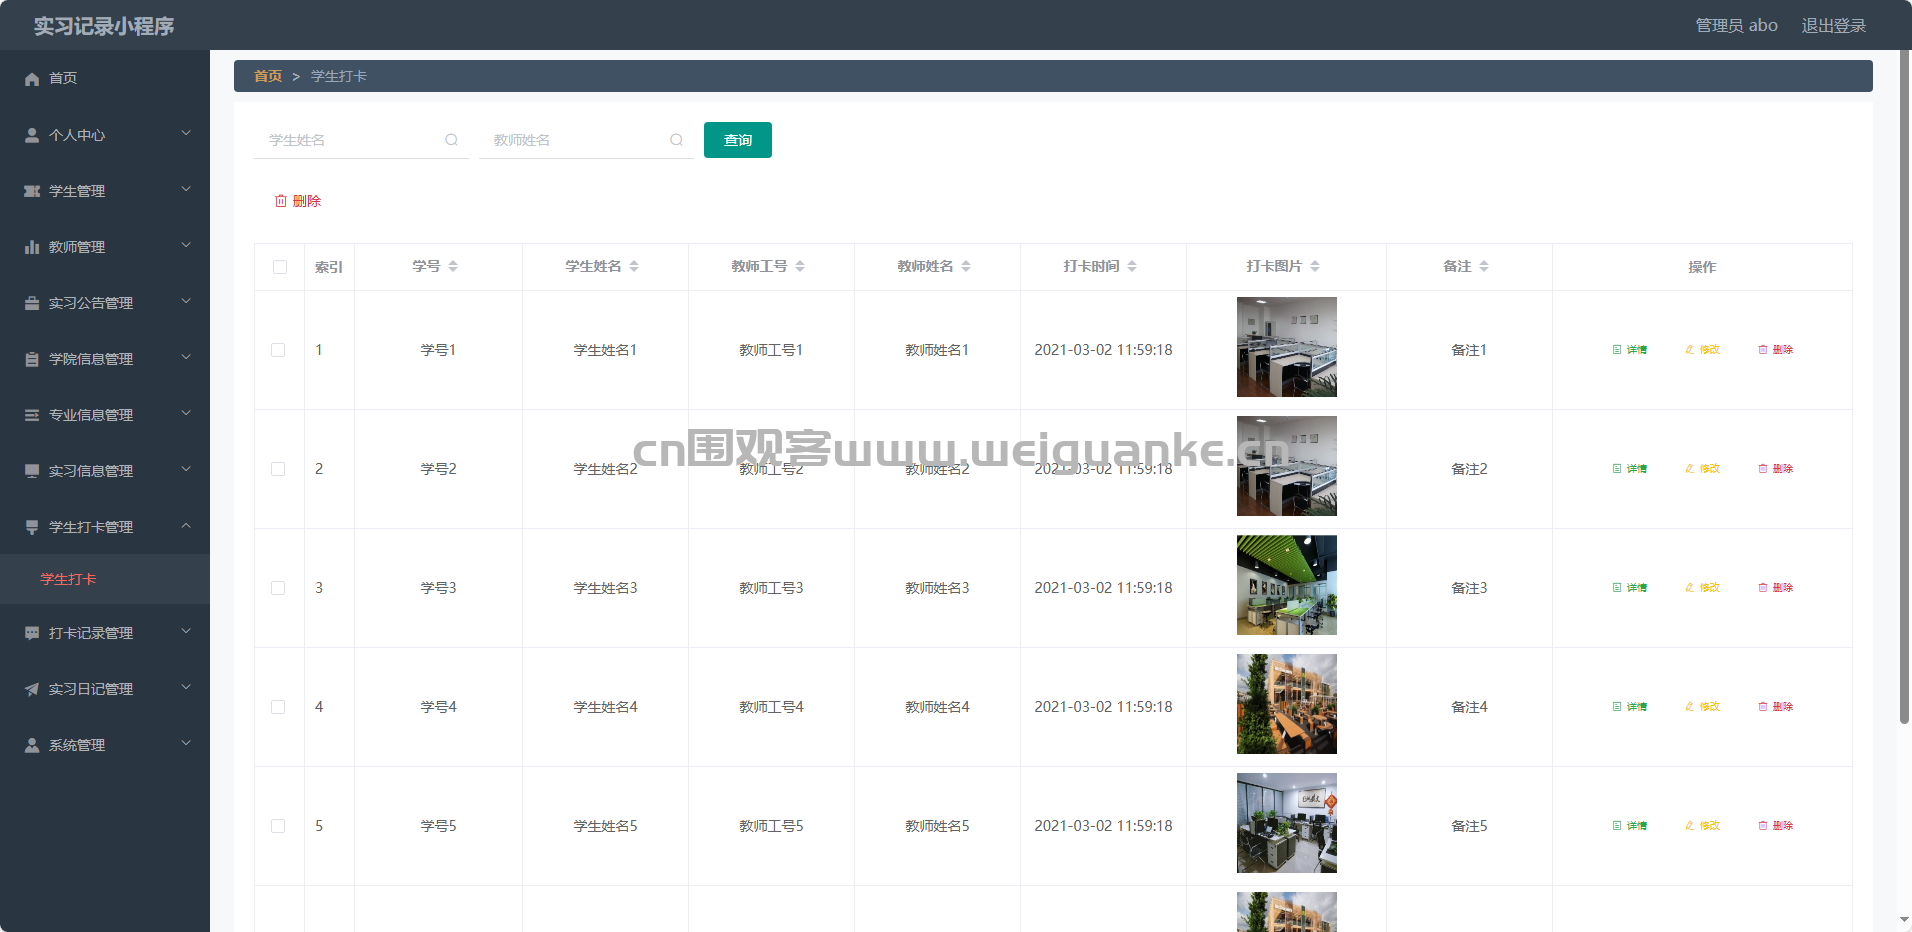This screenshot has height=932, width=1912.
Task: Sort by 备注 column arrows
Action: click(x=1484, y=266)
